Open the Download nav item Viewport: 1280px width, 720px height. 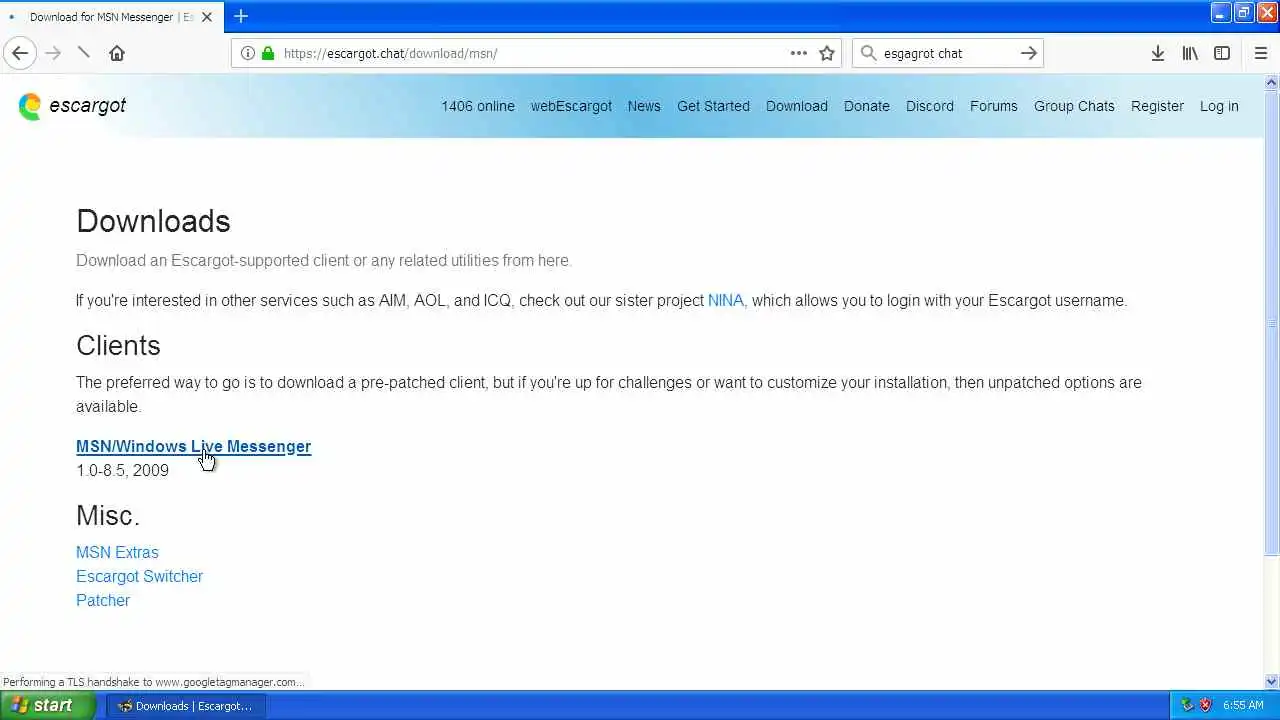(797, 106)
